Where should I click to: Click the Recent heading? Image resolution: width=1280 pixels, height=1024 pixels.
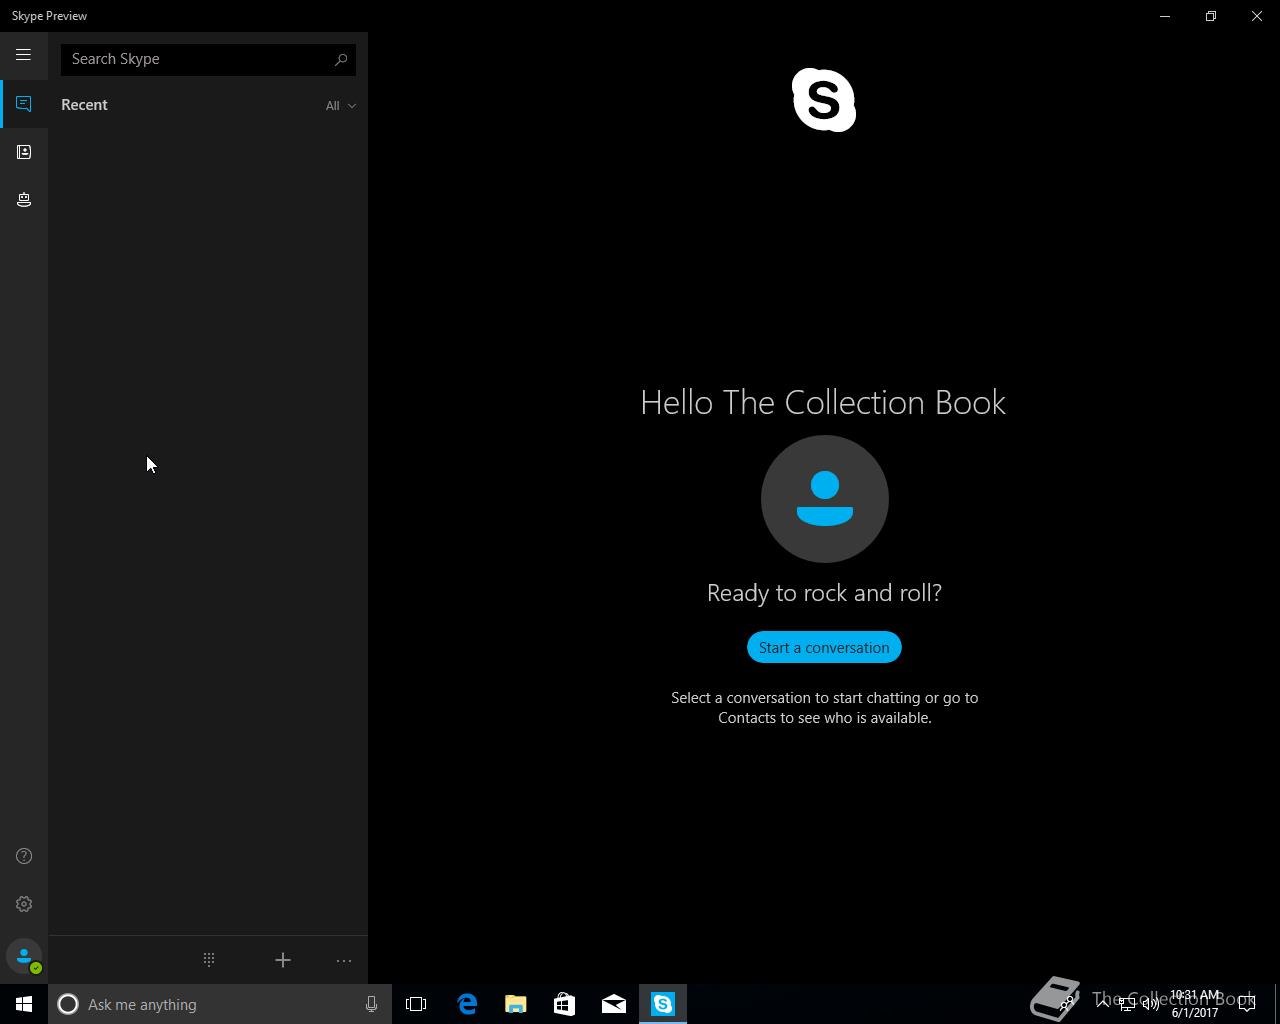(84, 105)
